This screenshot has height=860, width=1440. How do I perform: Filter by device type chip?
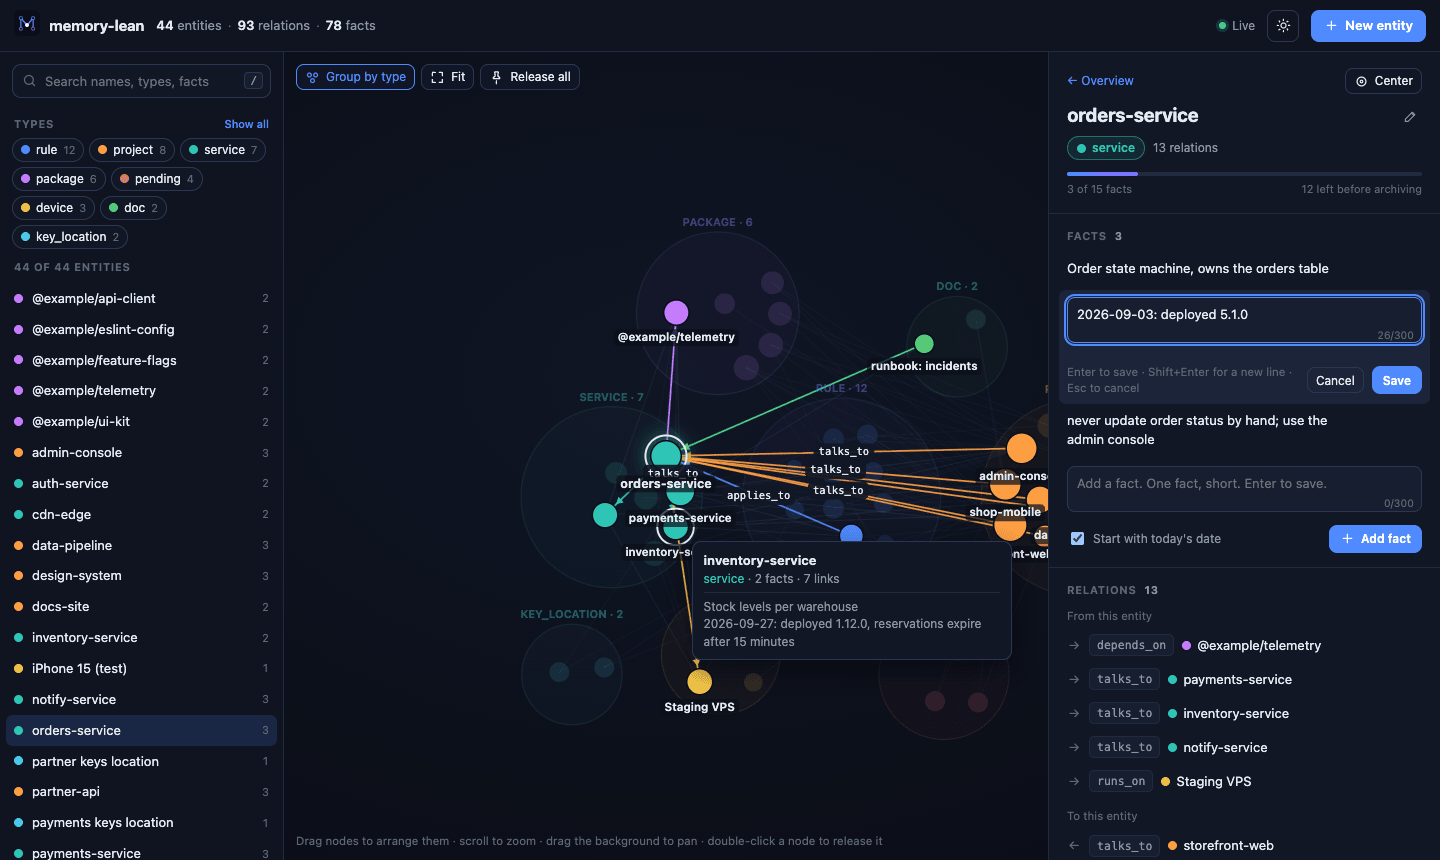point(53,208)
